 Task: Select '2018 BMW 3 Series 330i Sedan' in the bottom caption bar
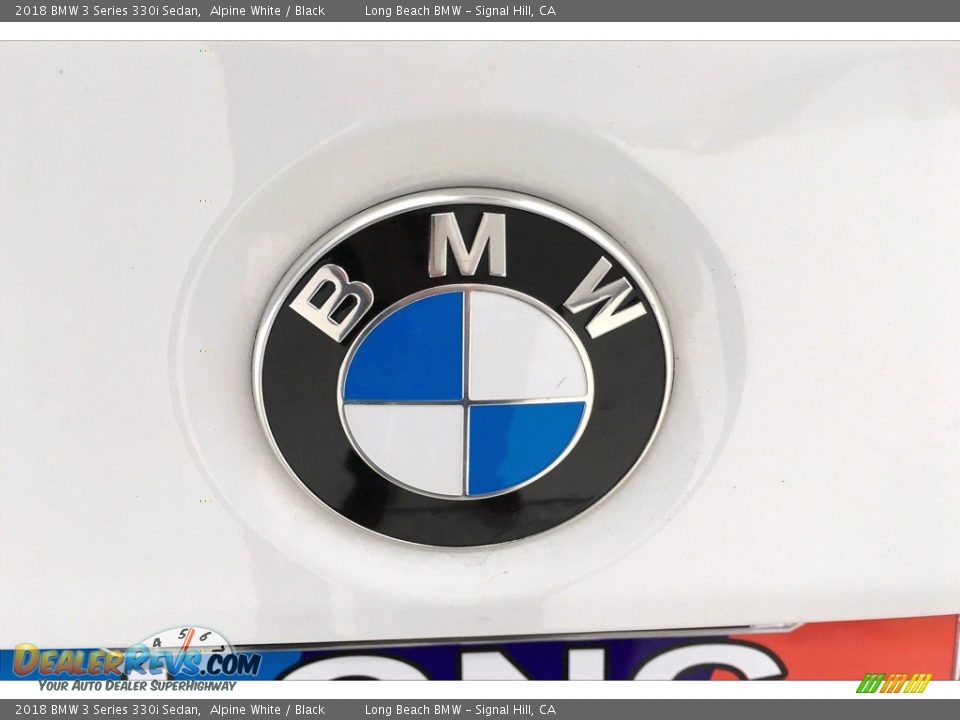pos(107,710)
